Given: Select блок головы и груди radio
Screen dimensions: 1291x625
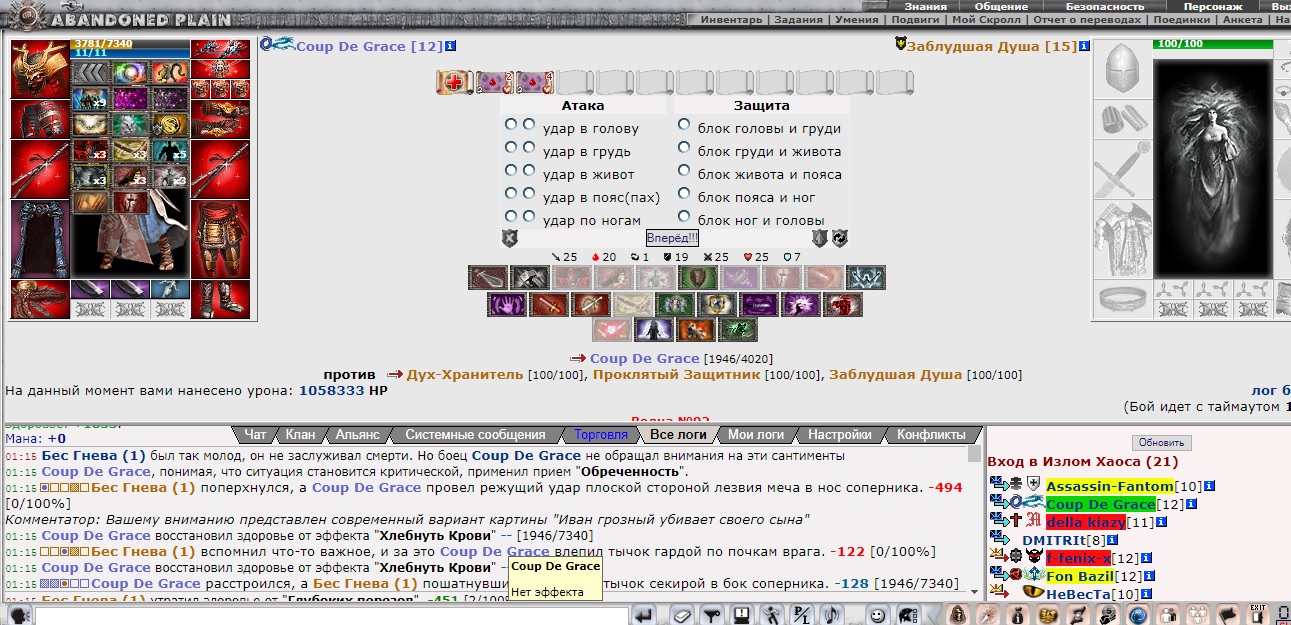Looking at the screenshot, I should (x=684, y=125).
